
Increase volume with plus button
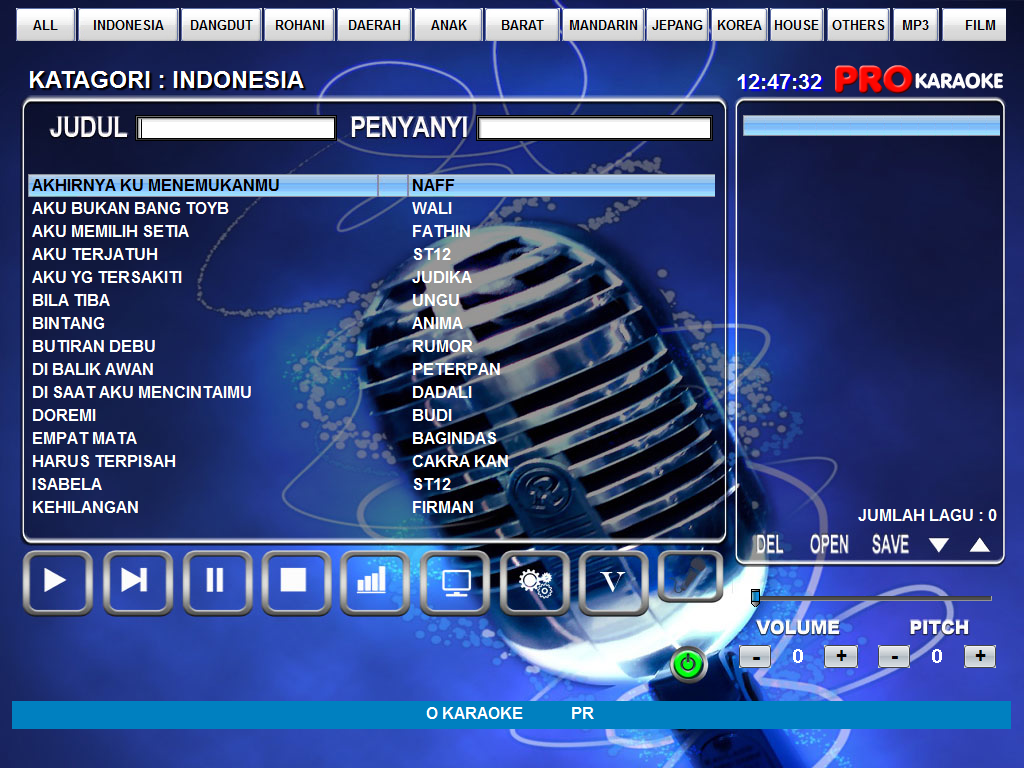pyautogui.click(x=841, y=656)
